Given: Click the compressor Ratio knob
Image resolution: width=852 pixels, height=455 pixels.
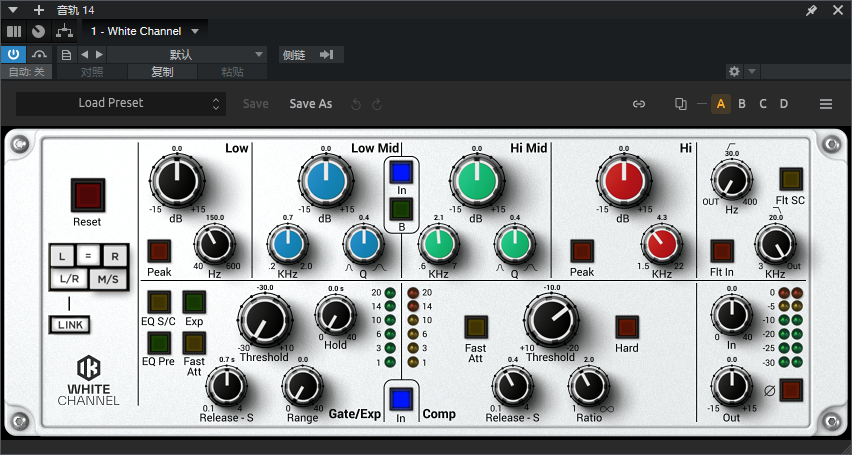Looking at the screenshot, I should (x=589, y=386).
